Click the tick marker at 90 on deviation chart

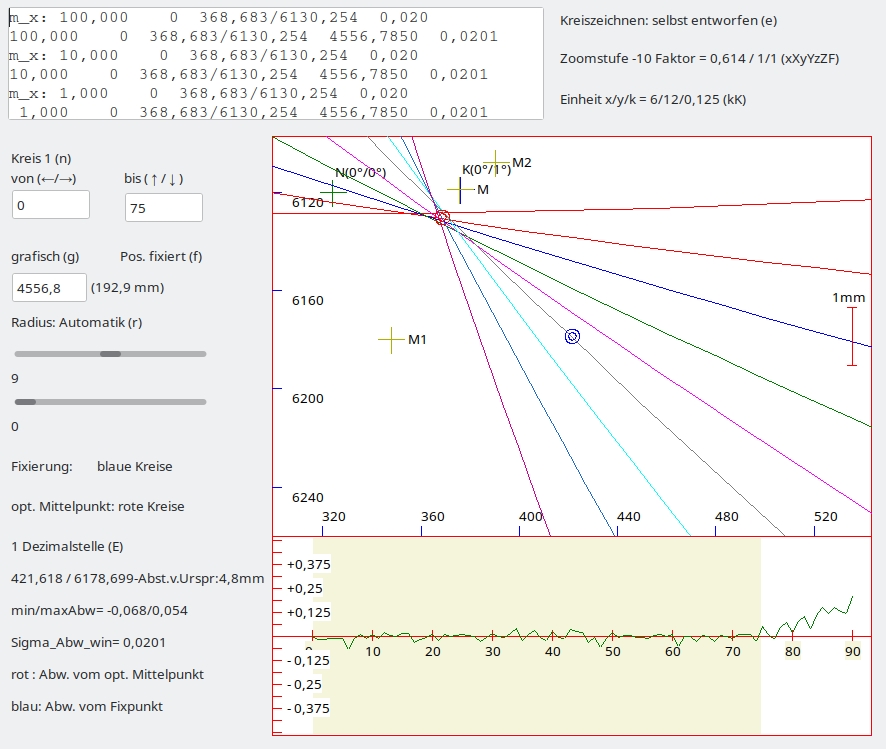852,635
